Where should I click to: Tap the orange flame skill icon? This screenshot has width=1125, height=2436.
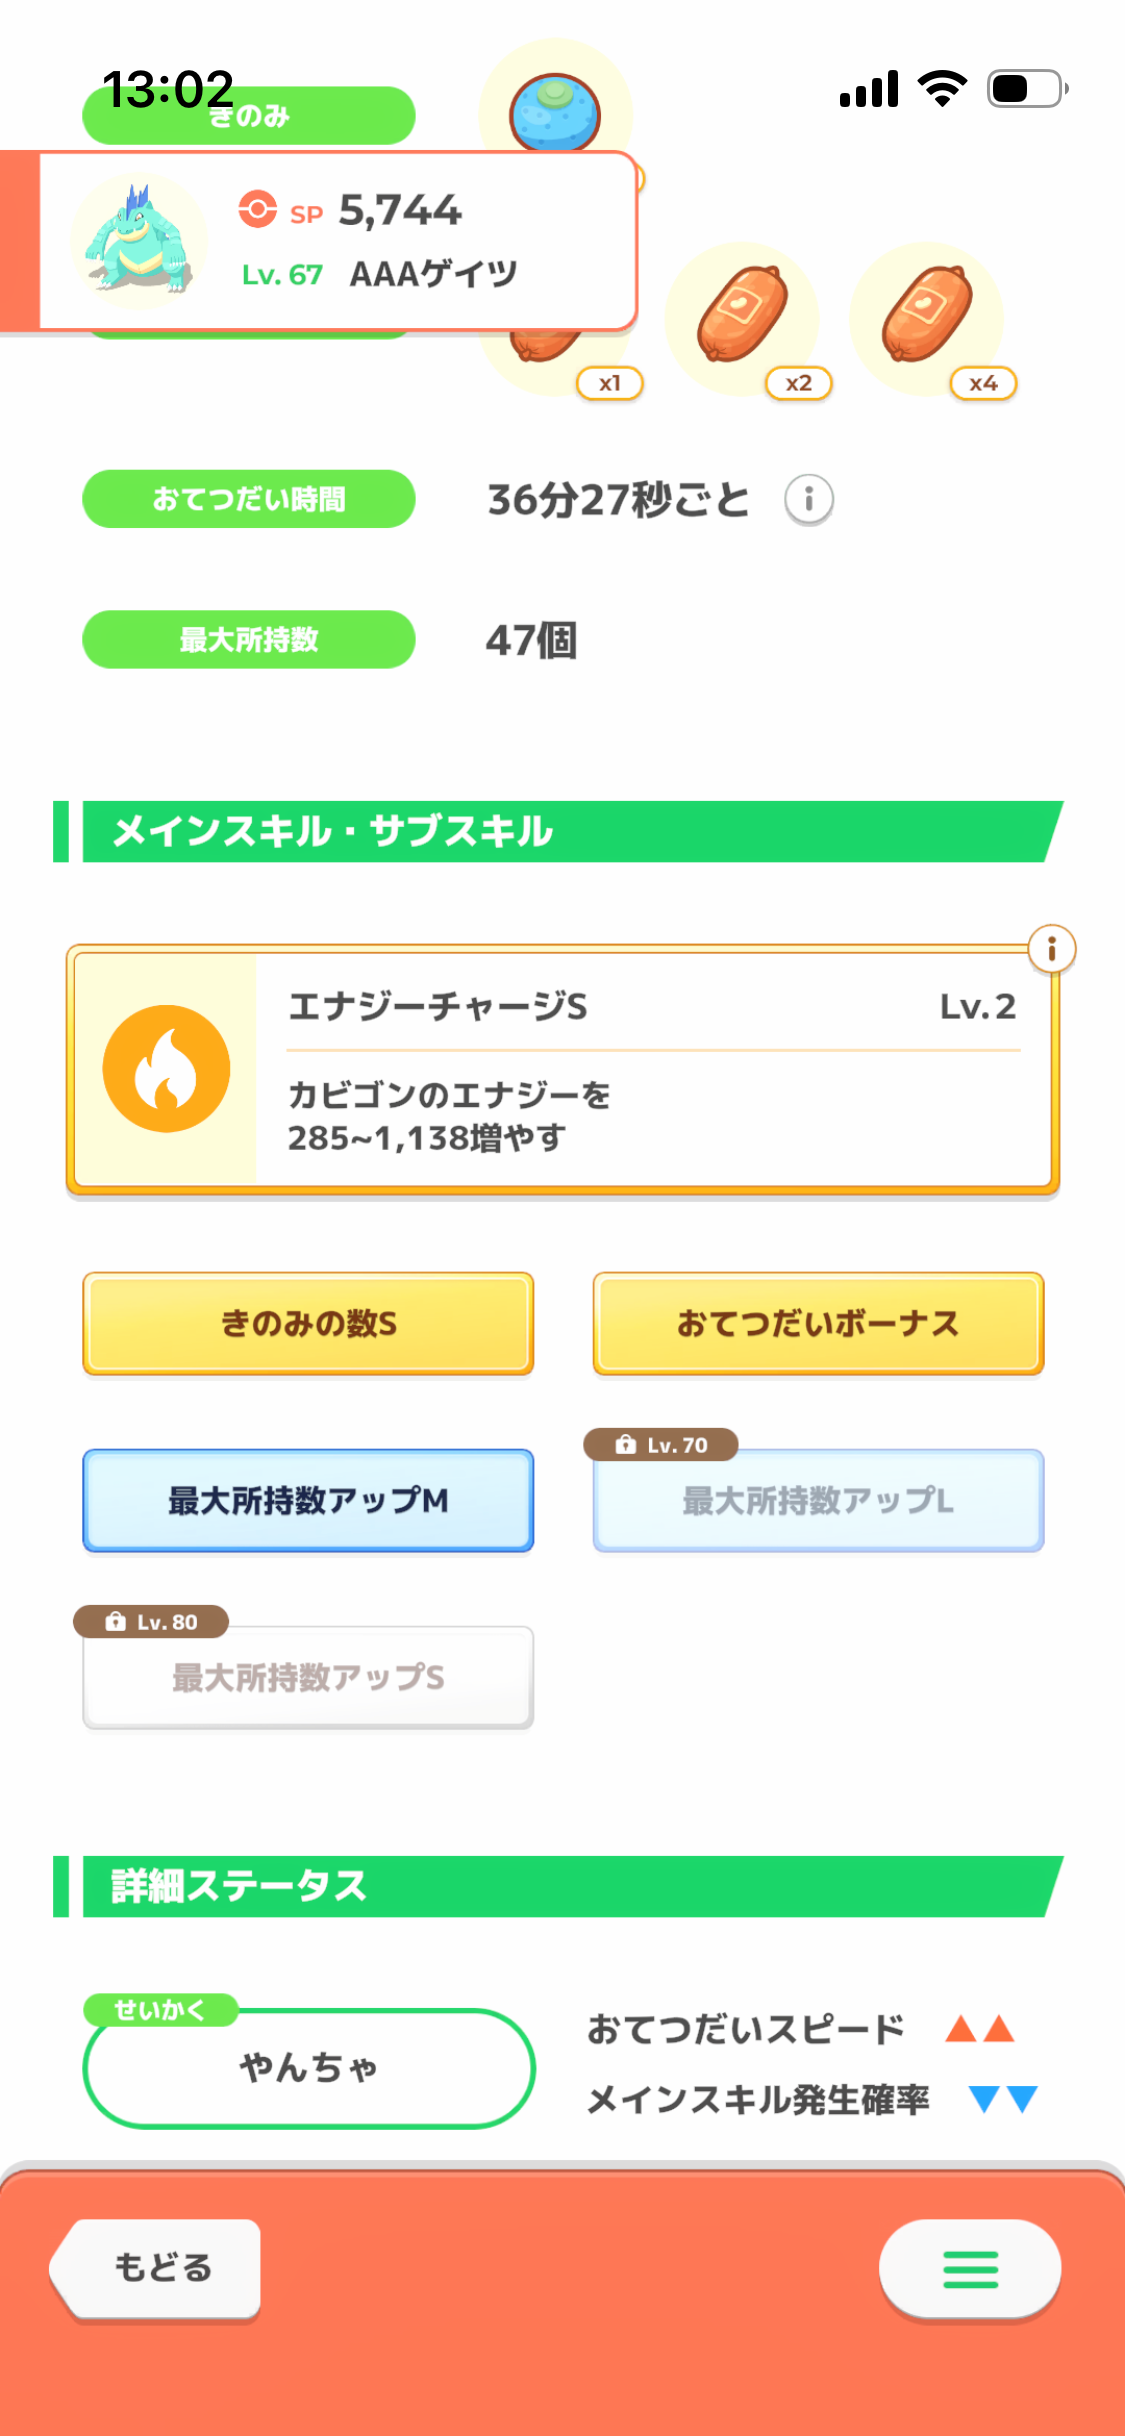167,1069
